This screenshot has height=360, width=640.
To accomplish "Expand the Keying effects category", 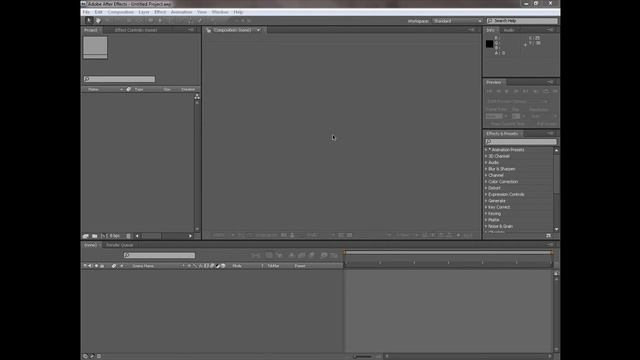I will pos(486,213).
